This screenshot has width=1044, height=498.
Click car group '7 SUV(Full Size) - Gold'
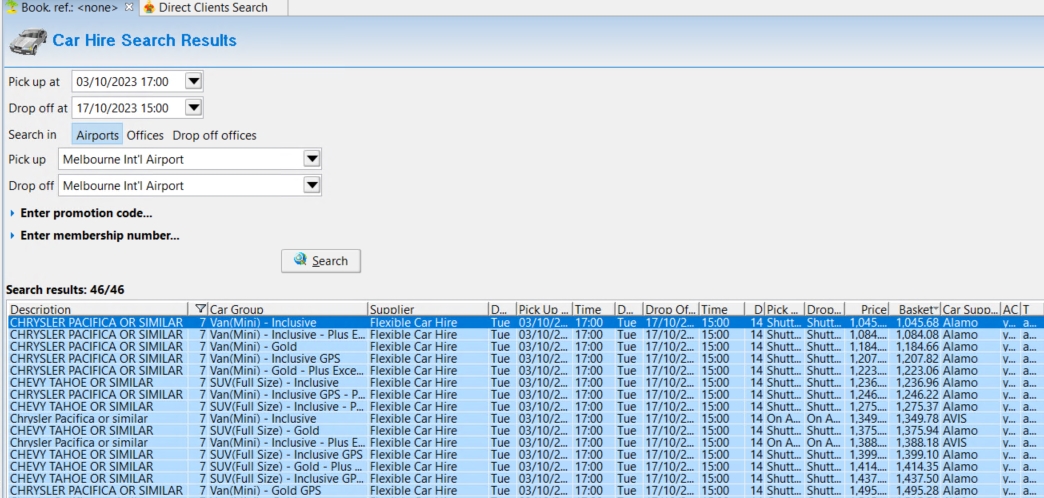click(259, 431)
